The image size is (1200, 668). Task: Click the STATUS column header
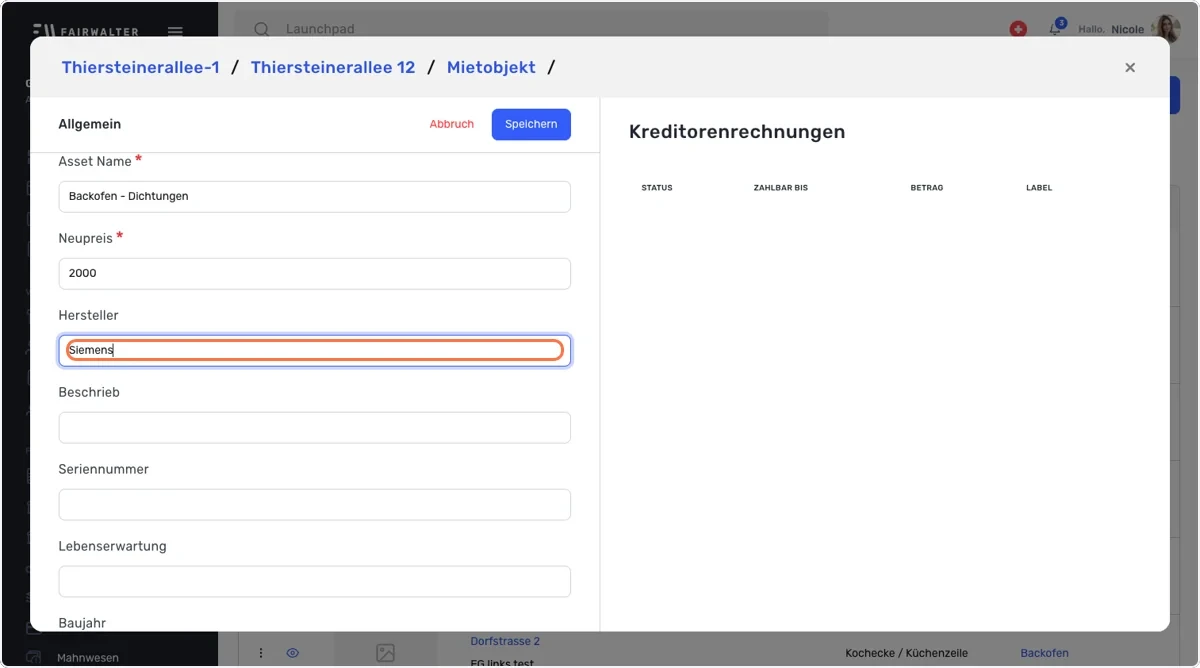point(657,188)
